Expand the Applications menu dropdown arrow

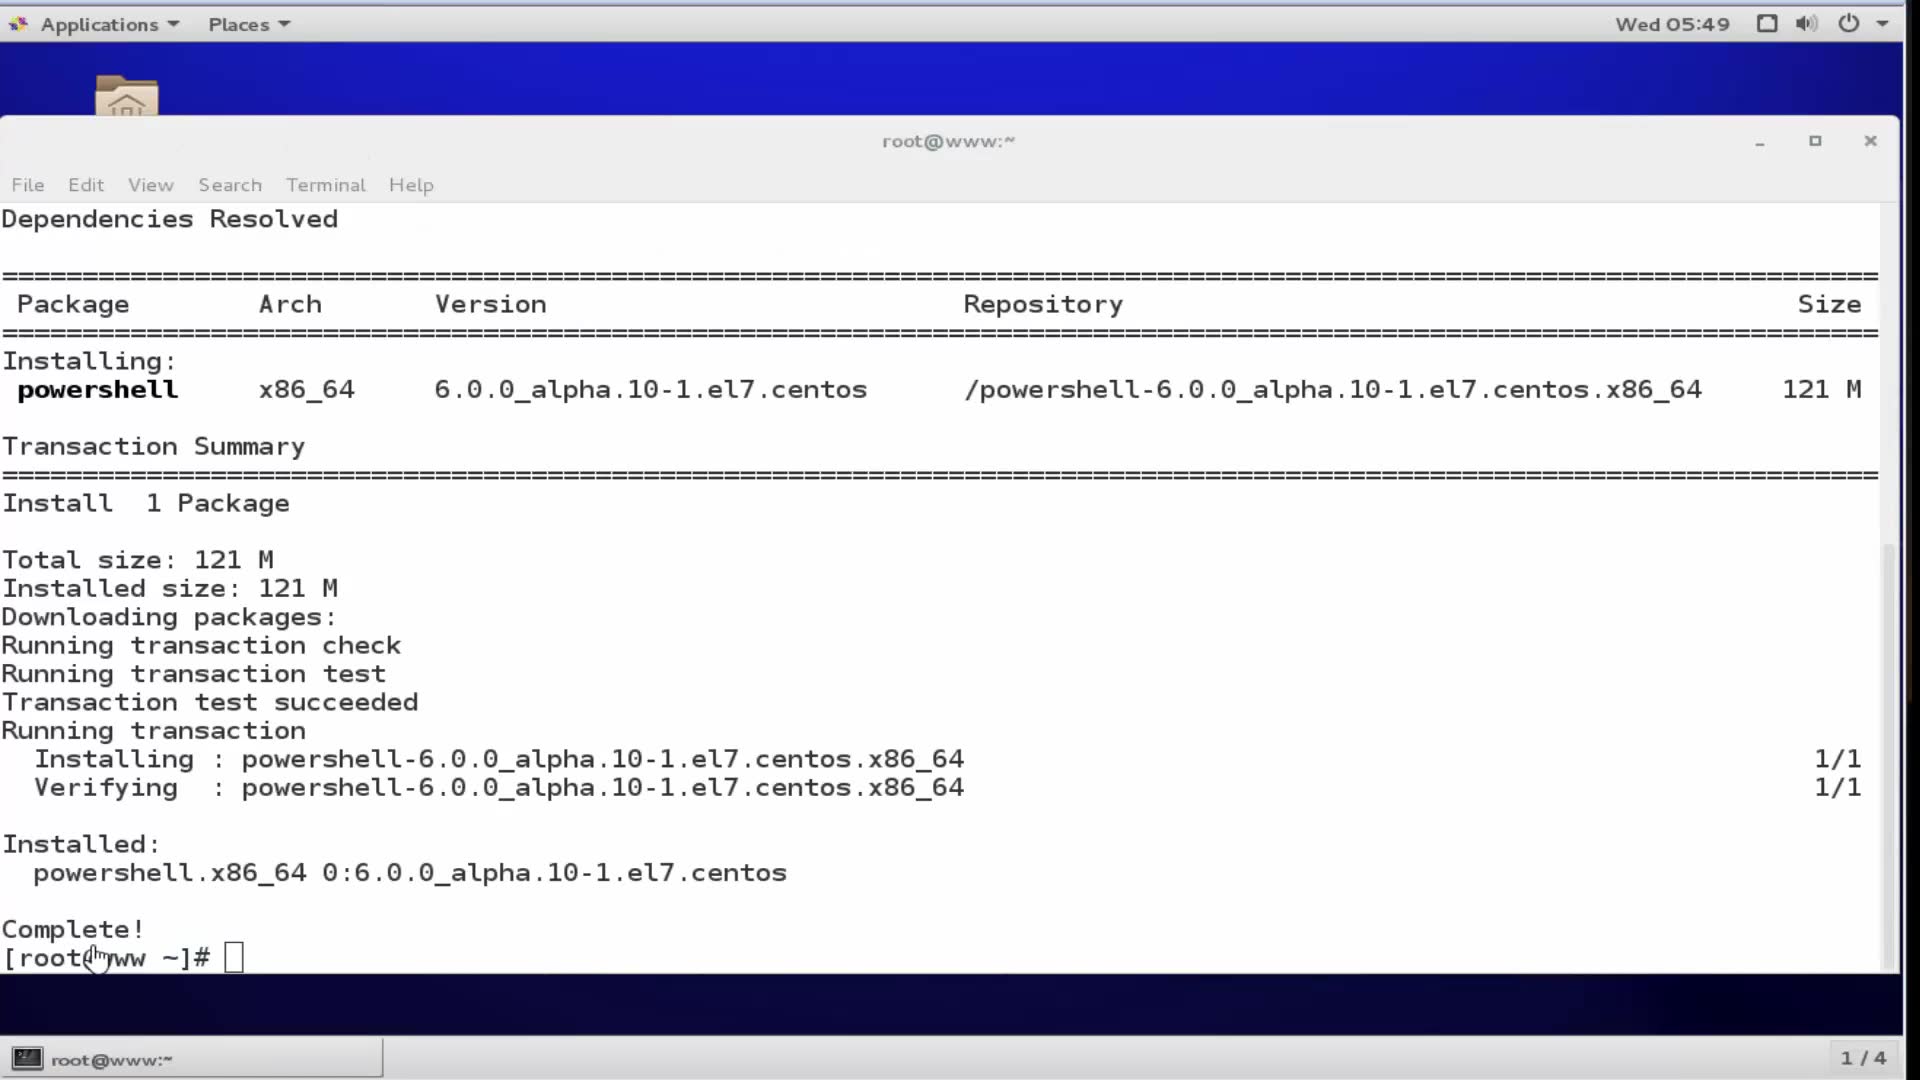pos(174,24)
